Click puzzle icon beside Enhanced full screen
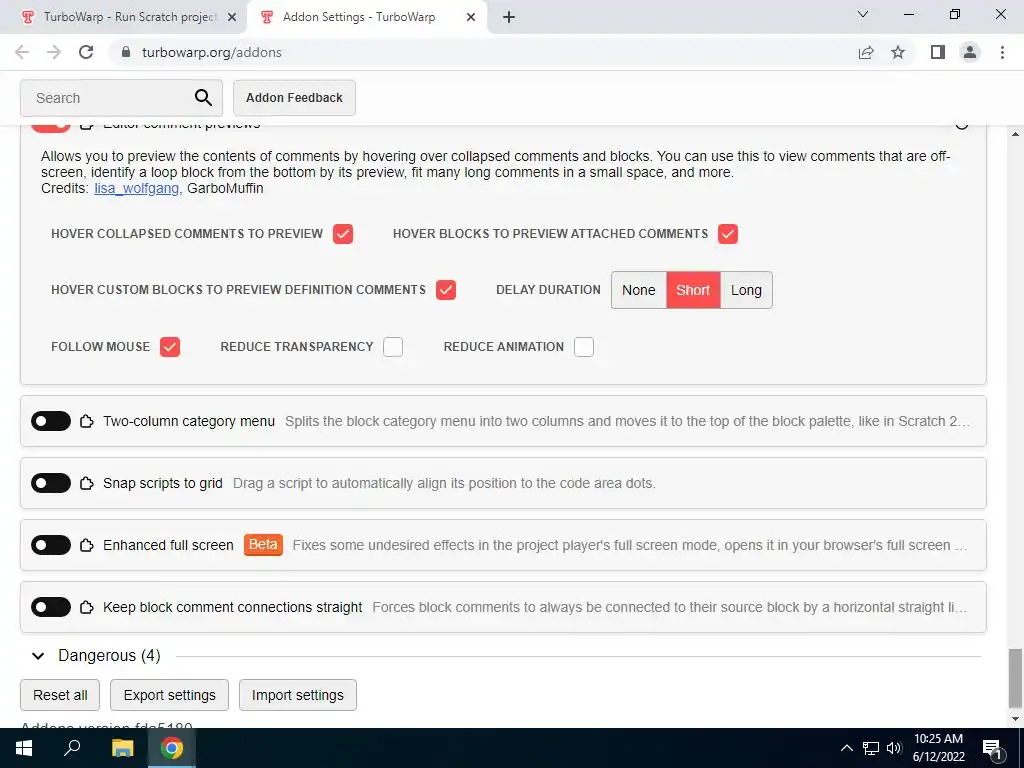 86,545
